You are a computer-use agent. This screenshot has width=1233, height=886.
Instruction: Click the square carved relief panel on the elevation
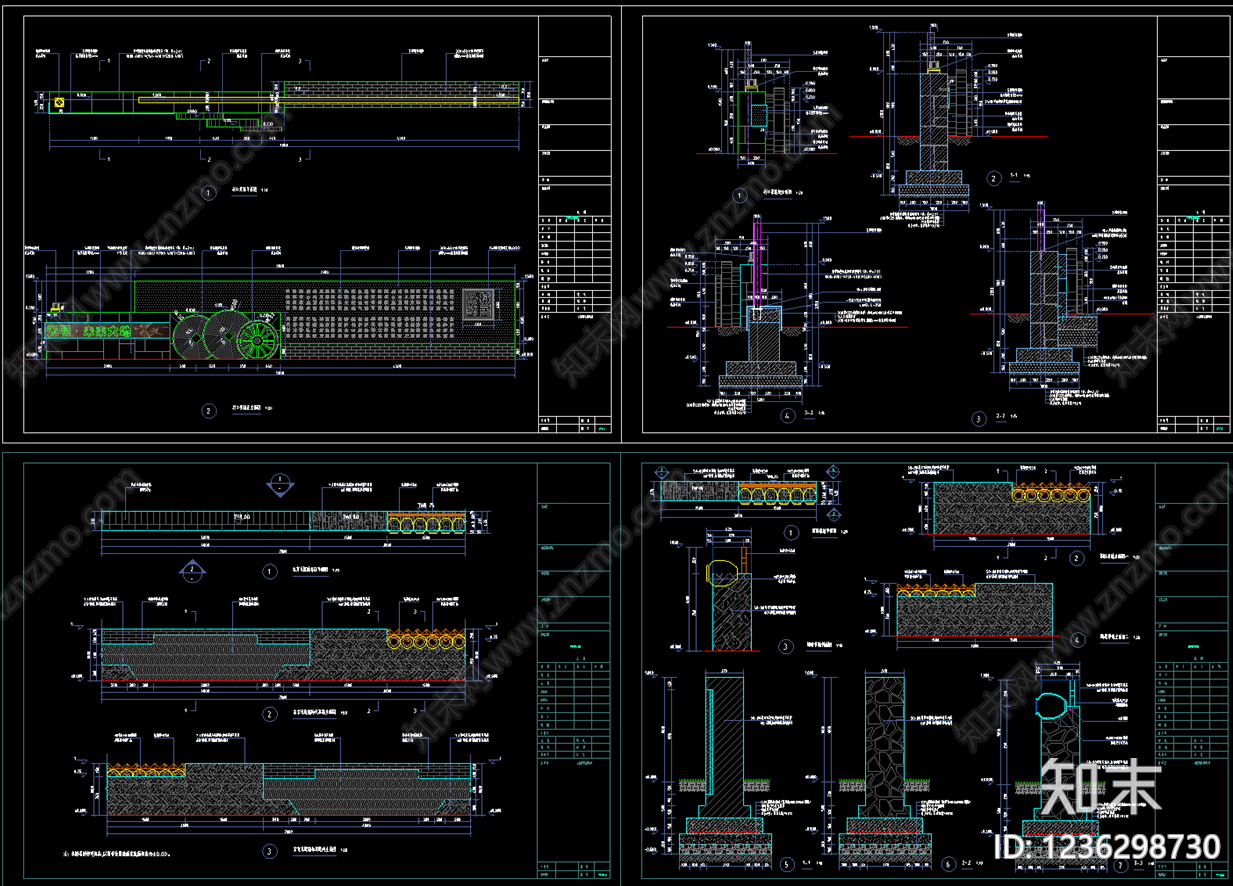pos(479,303)
